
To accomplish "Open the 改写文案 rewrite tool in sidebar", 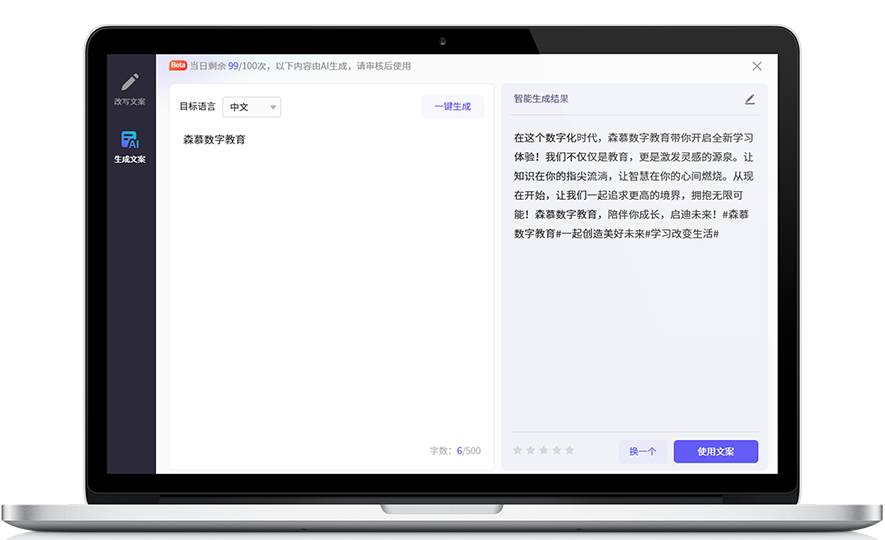I will (x=130, y=88).
